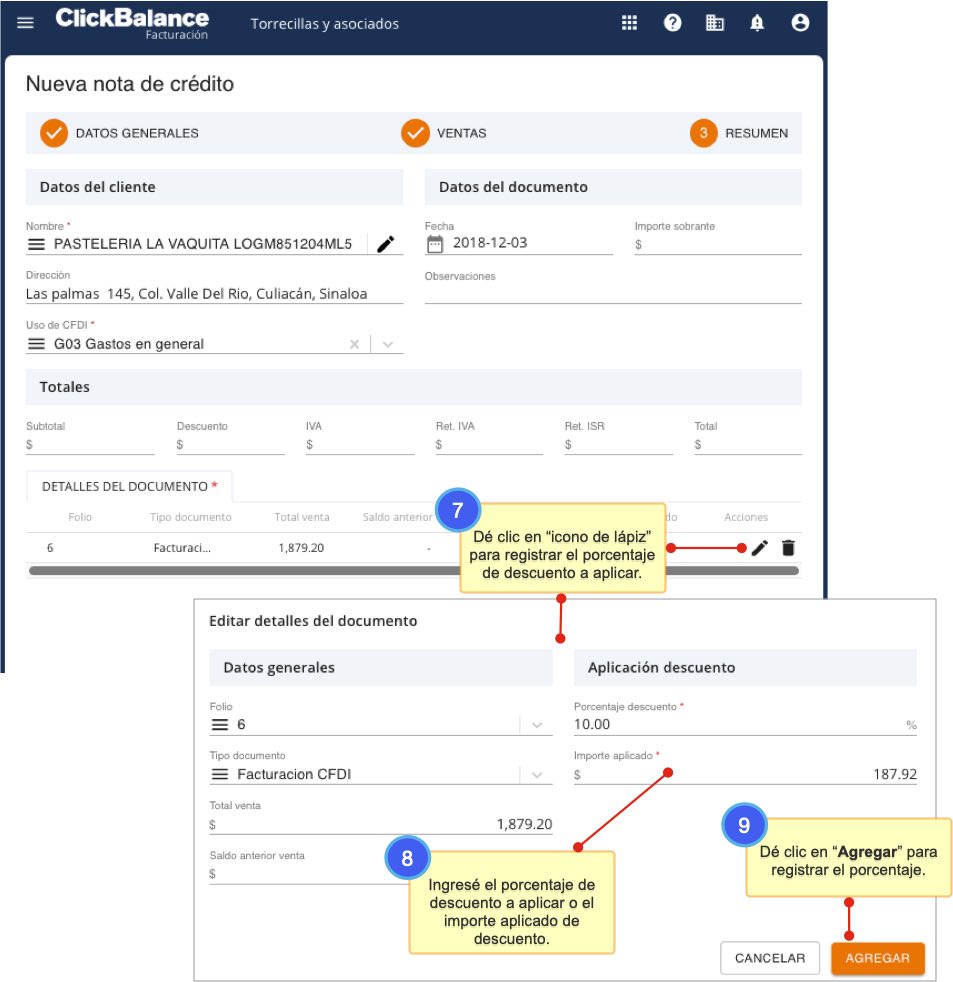Screen dimensions: 953x982
Task: Expand the Tipo documento dropdown
Action: [x=537, y=775]
